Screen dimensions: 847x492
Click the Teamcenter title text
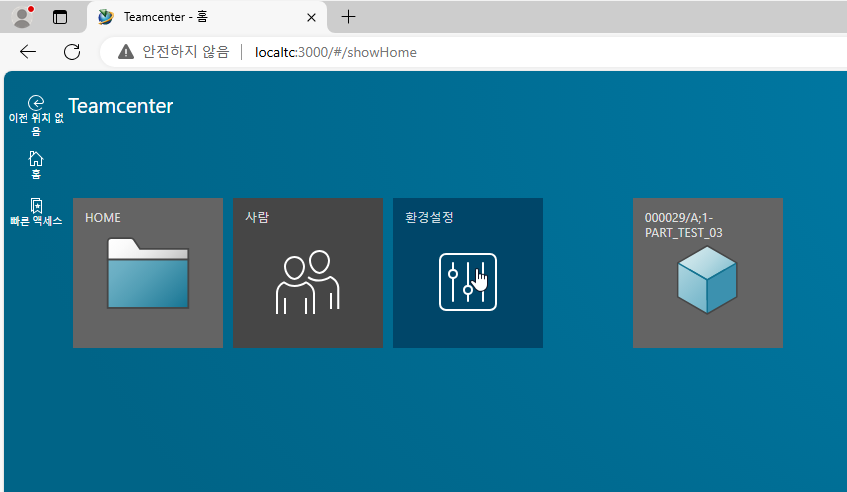pyautogui.click(x=120, y=106)
